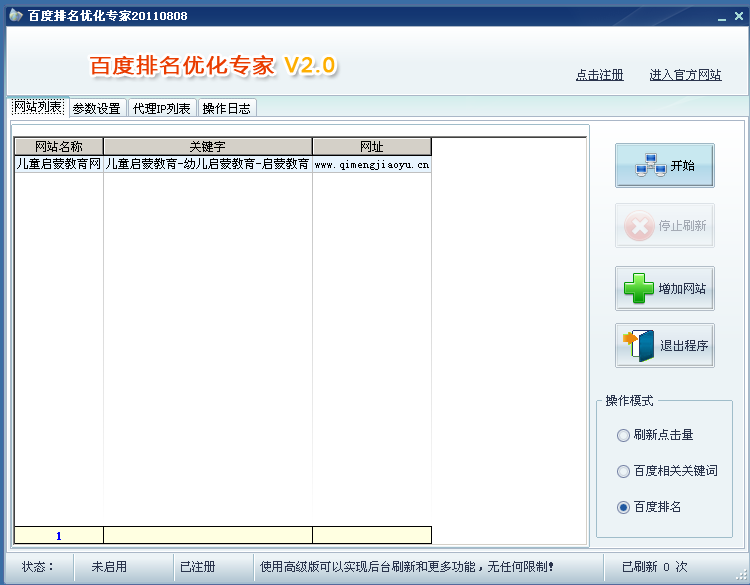Click the 网址 column header

[x=372, y=146]
